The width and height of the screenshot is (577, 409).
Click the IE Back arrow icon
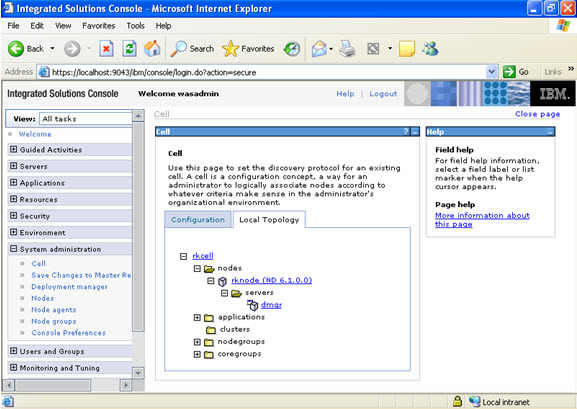[16, 49]
